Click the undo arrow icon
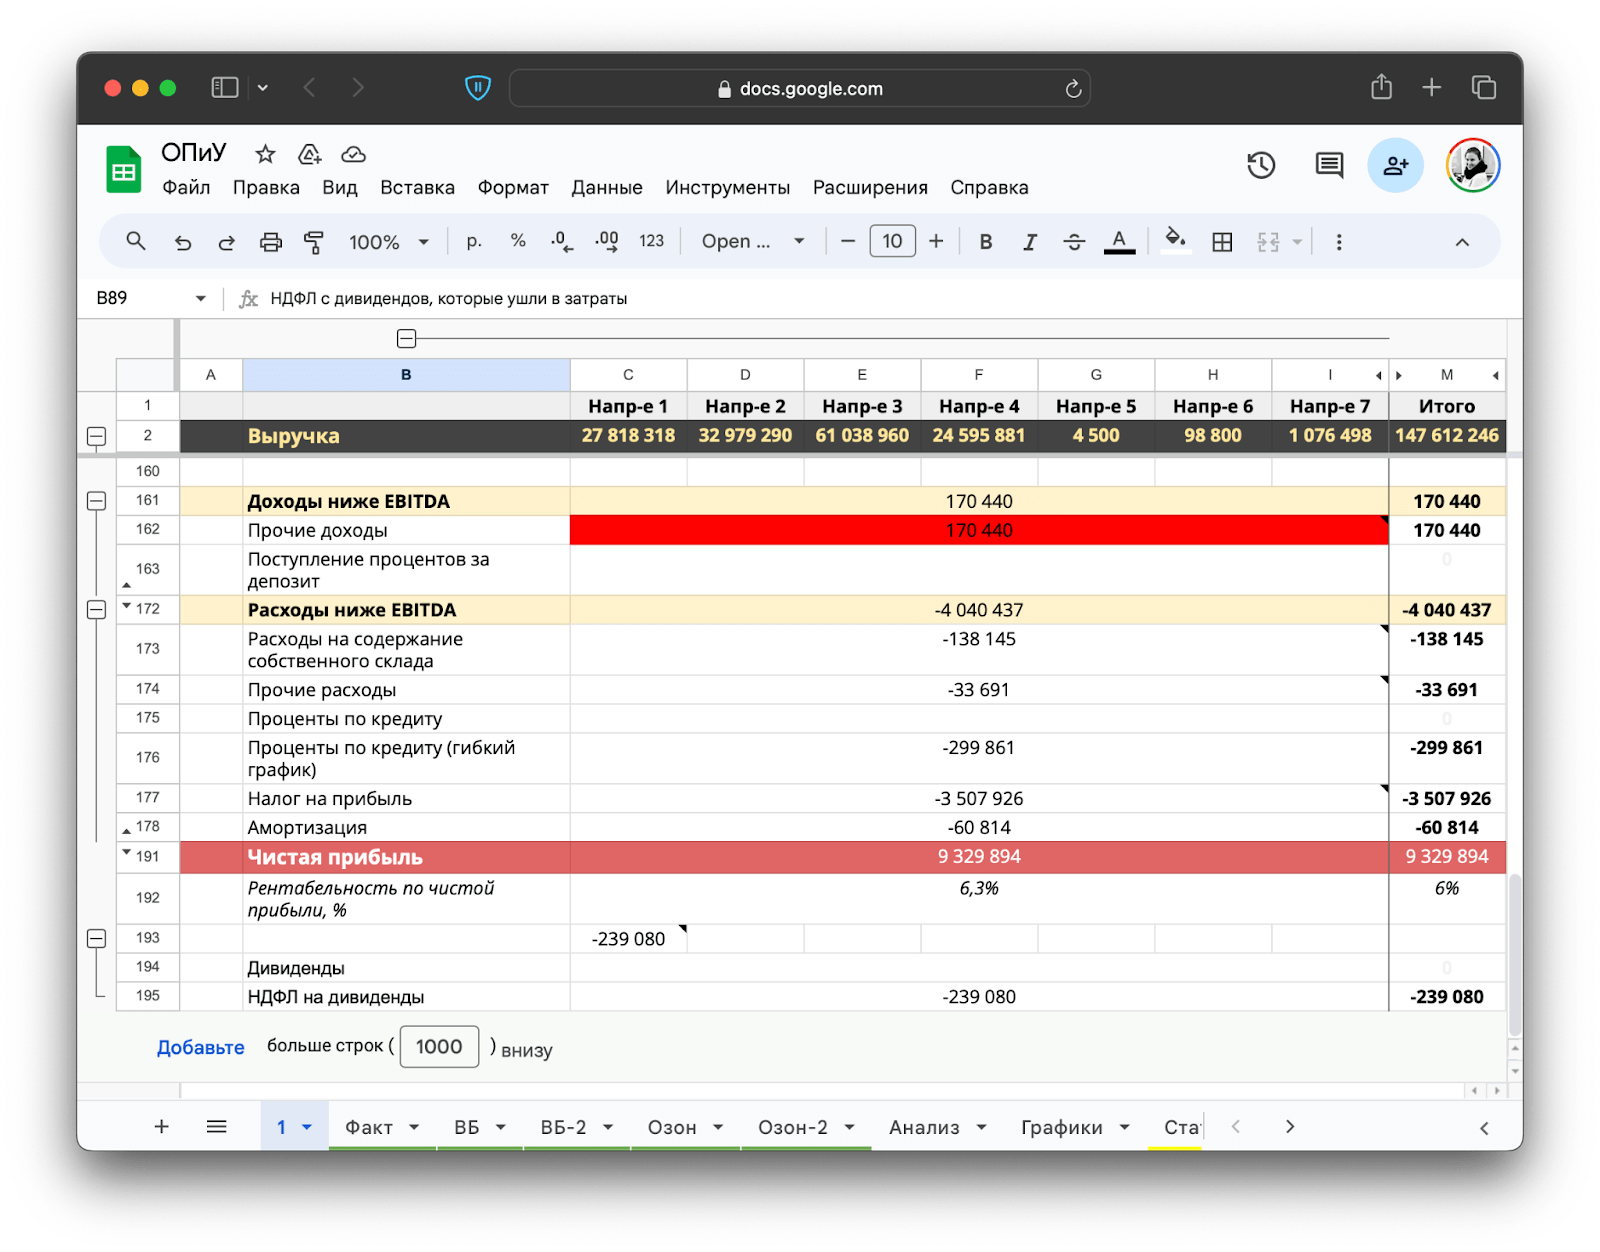The width and height of the screenshot is (1600, 1252). pos(182,242)
